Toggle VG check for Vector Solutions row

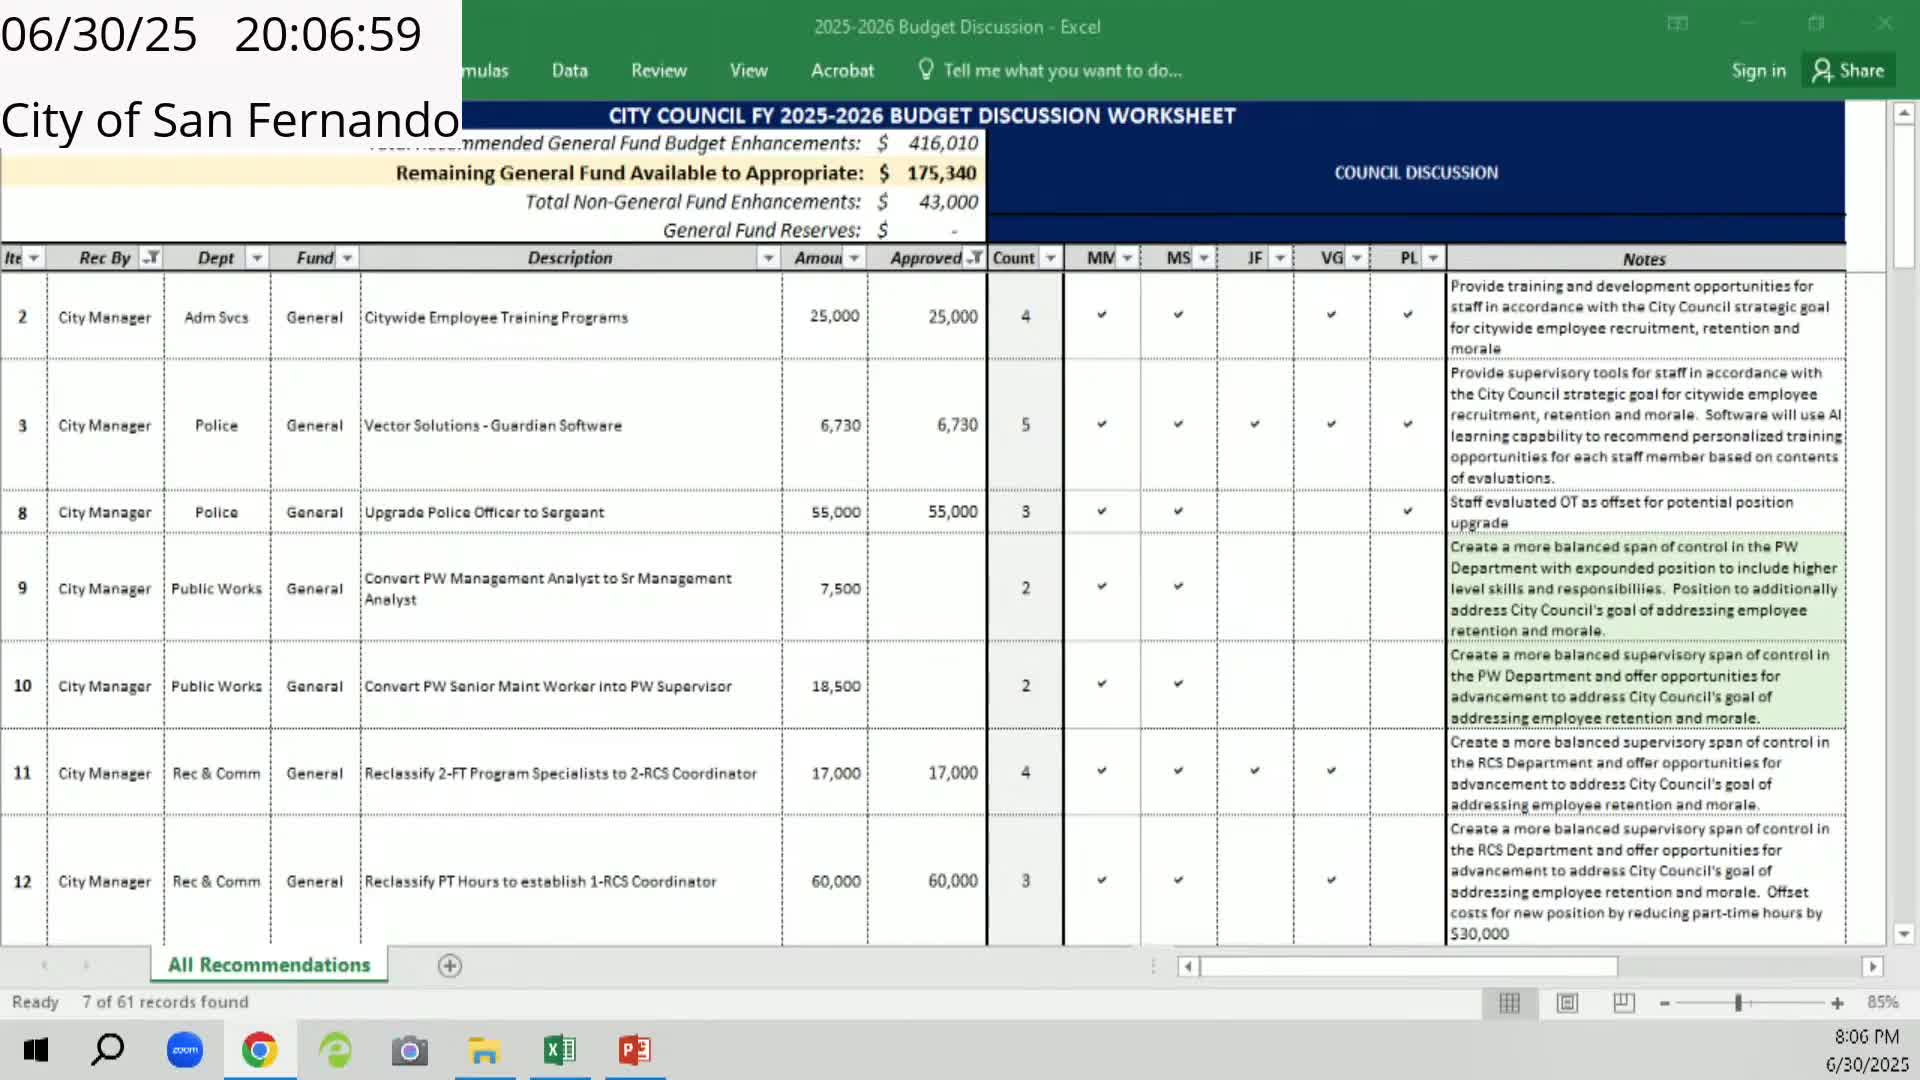1331,424
